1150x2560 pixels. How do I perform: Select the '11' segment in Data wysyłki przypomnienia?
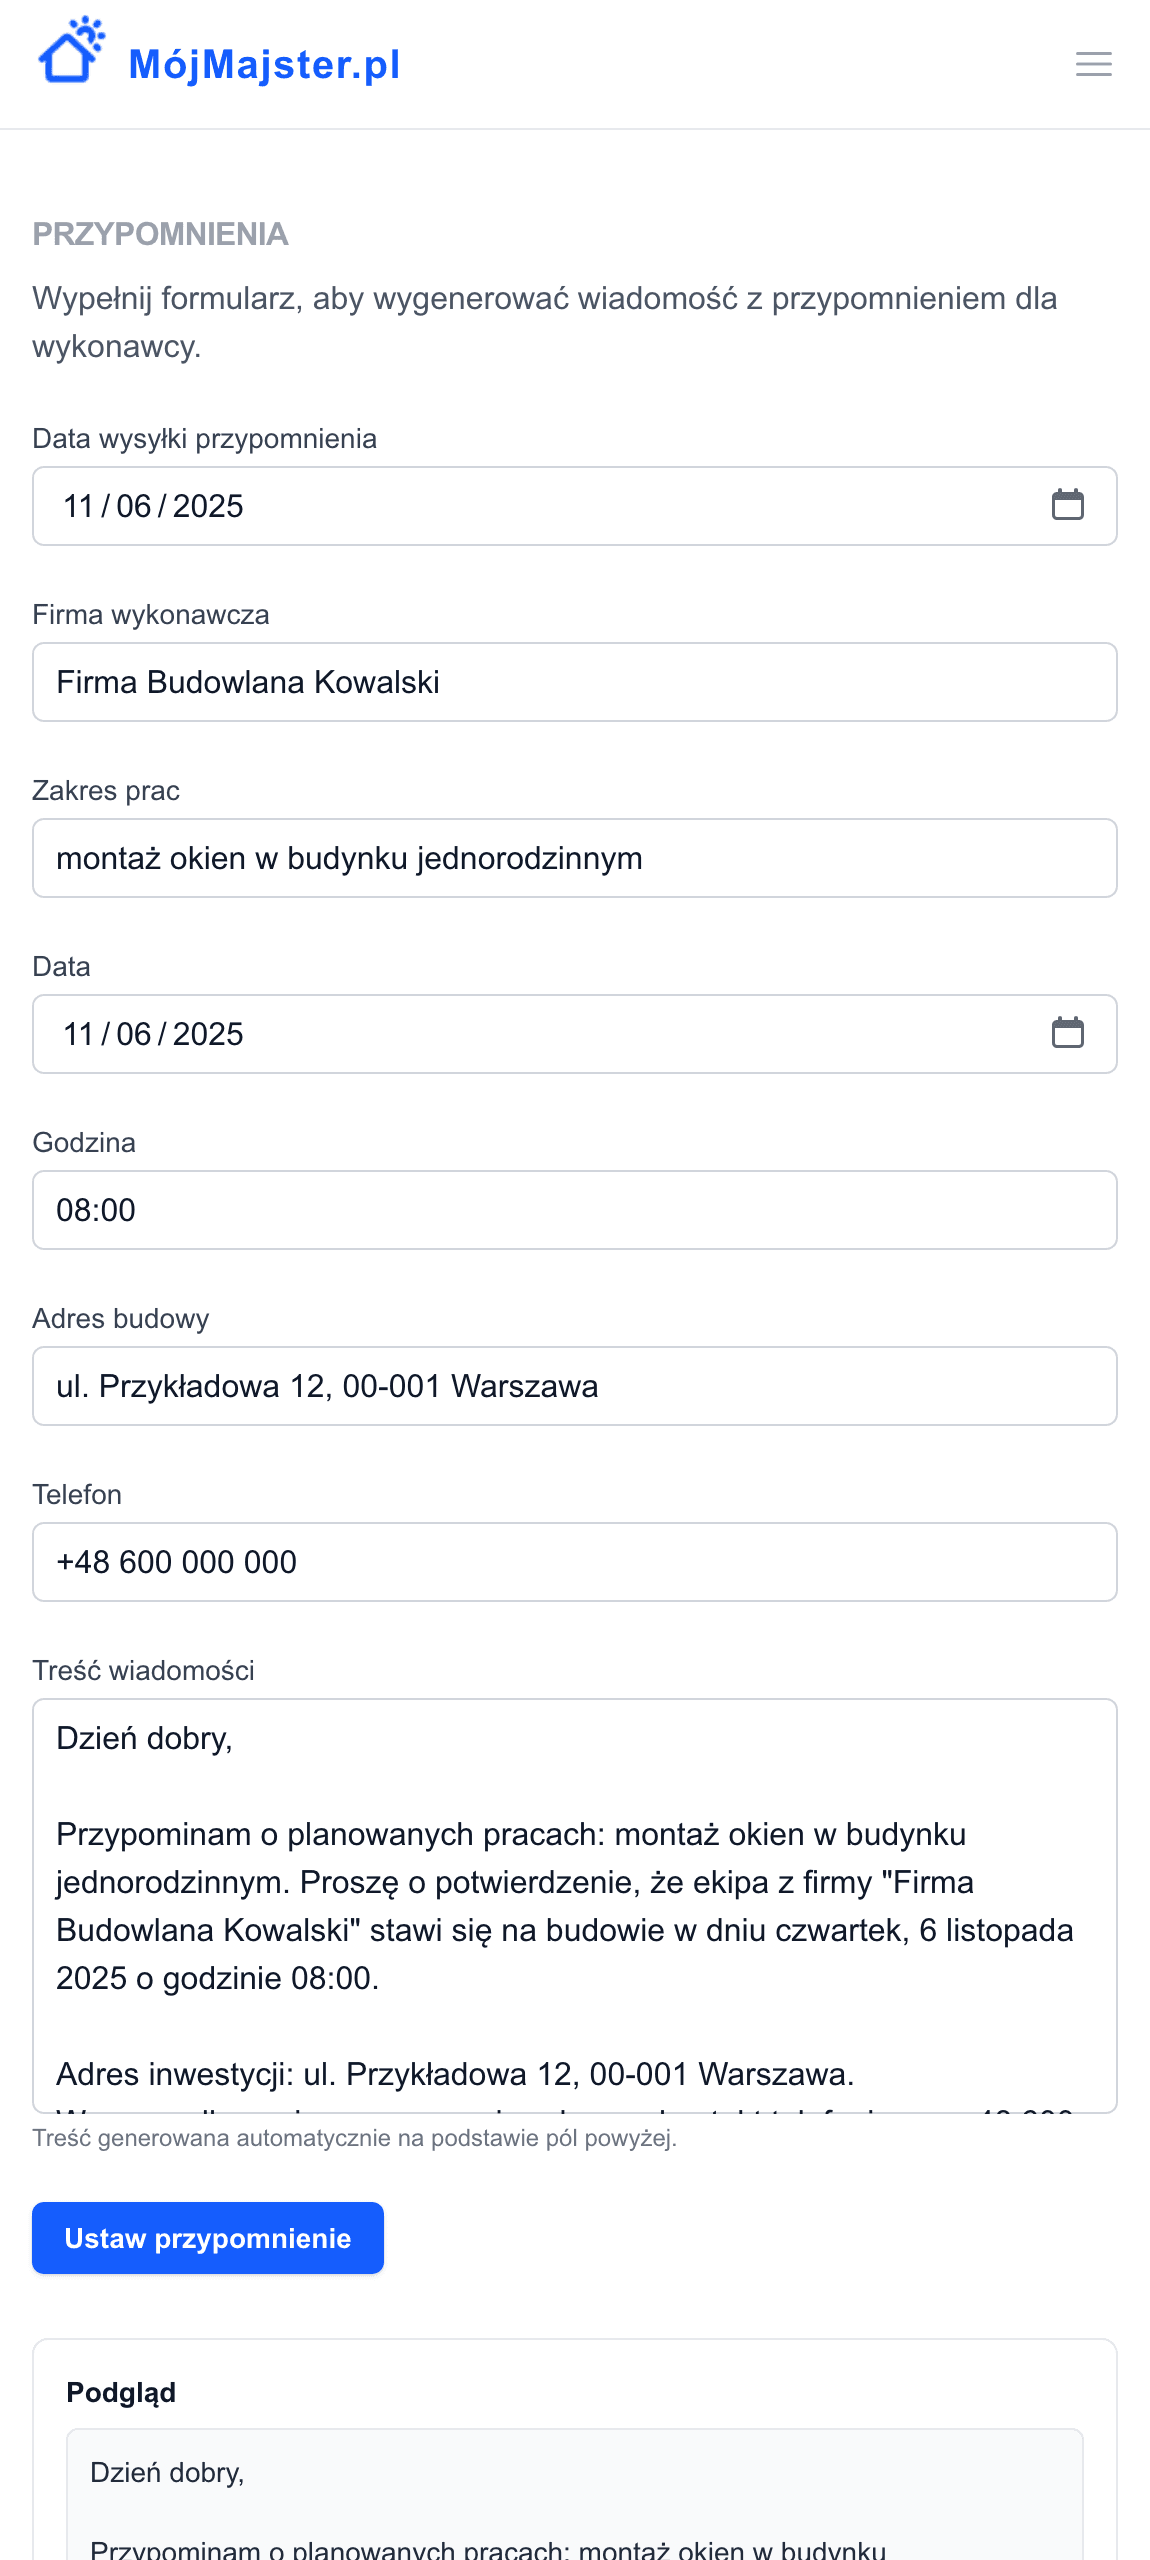[78, 506]
